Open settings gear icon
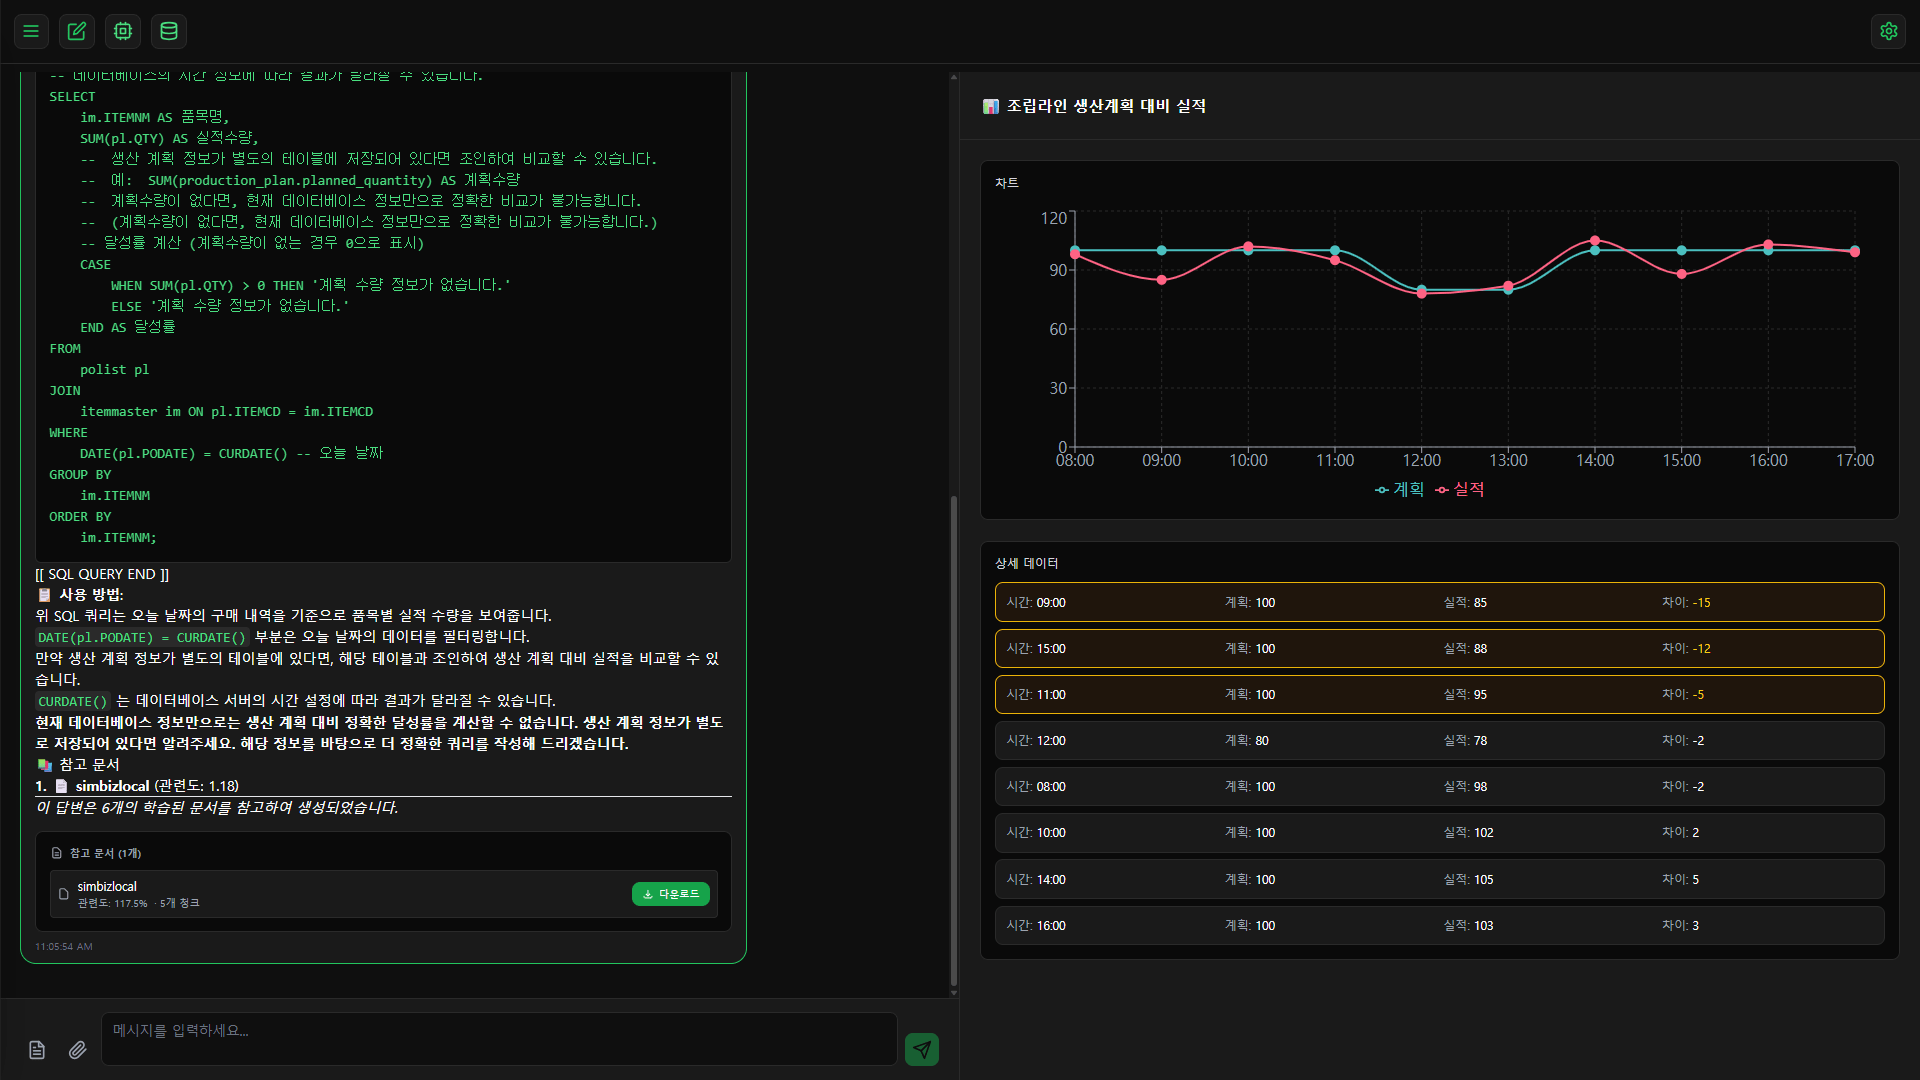The image size is (1920, 1080). 1888,31
